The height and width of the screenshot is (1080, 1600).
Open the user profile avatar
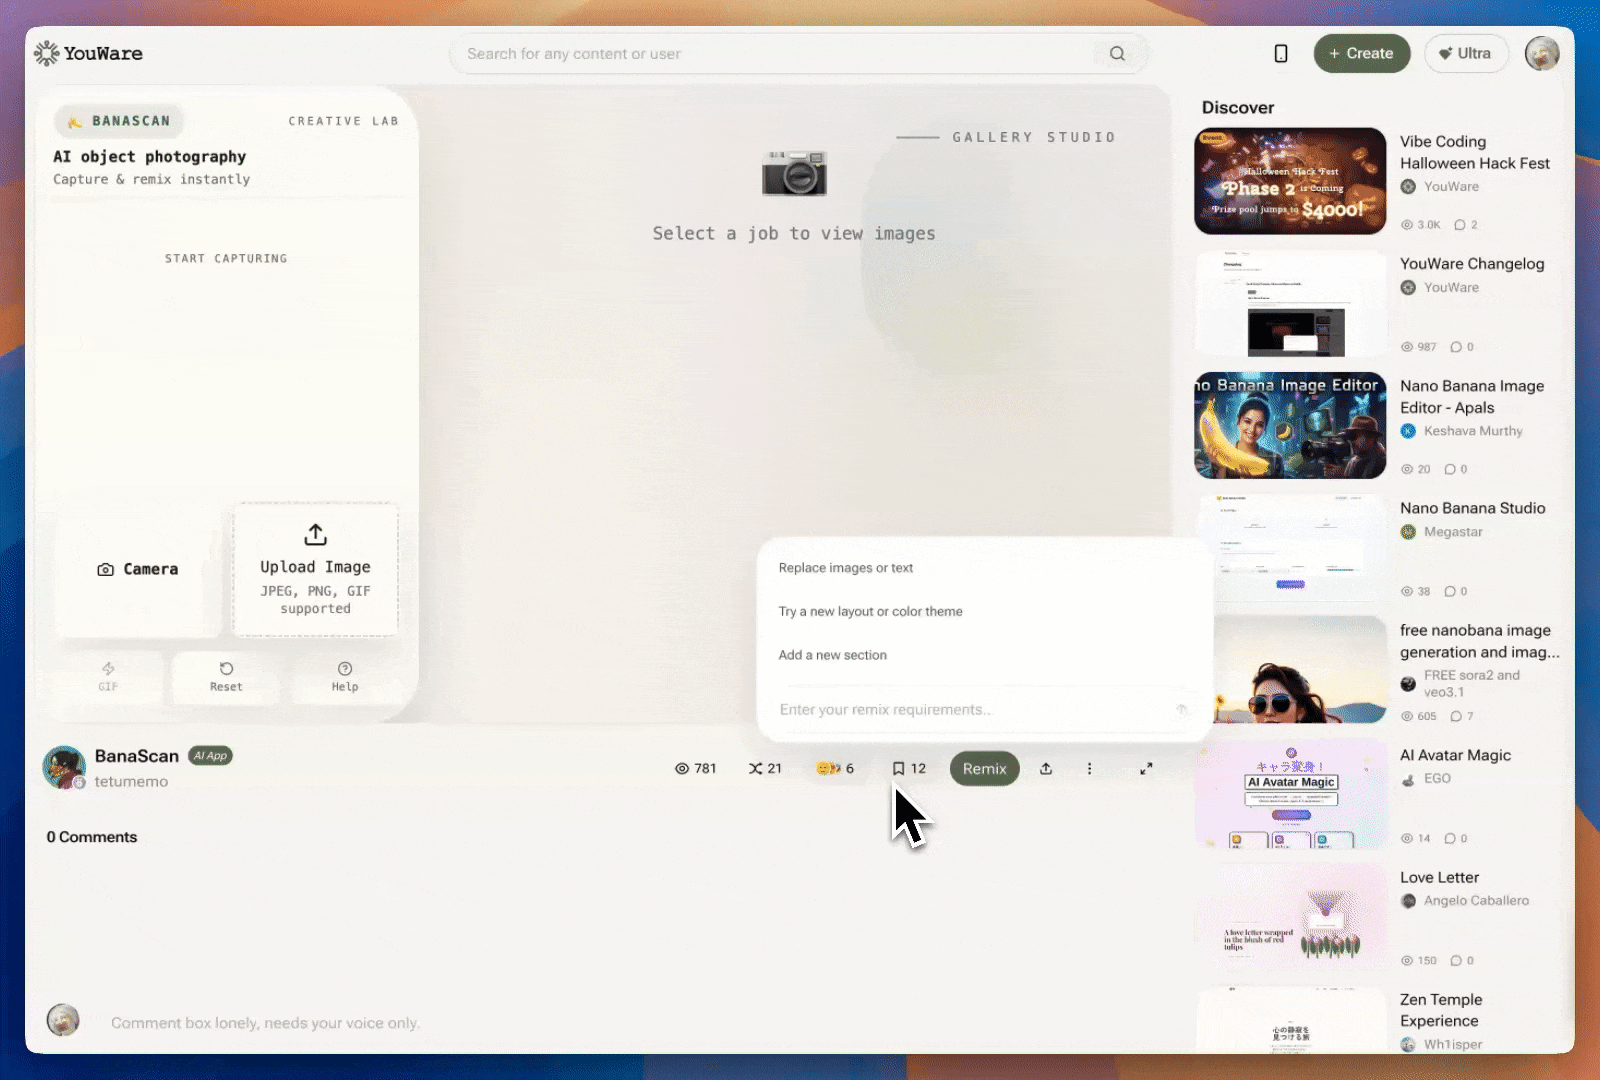point(1542,54)
